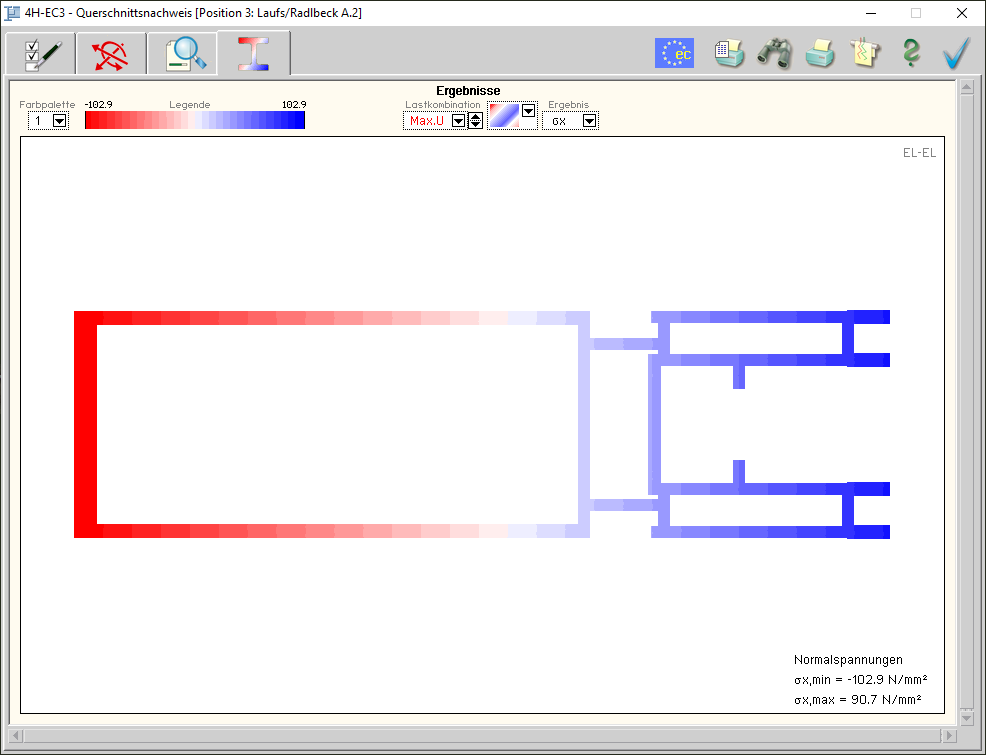Viewport: 986px width, 755px height.
Task: Switch to the internal forces tab
Action: (110, 54)
